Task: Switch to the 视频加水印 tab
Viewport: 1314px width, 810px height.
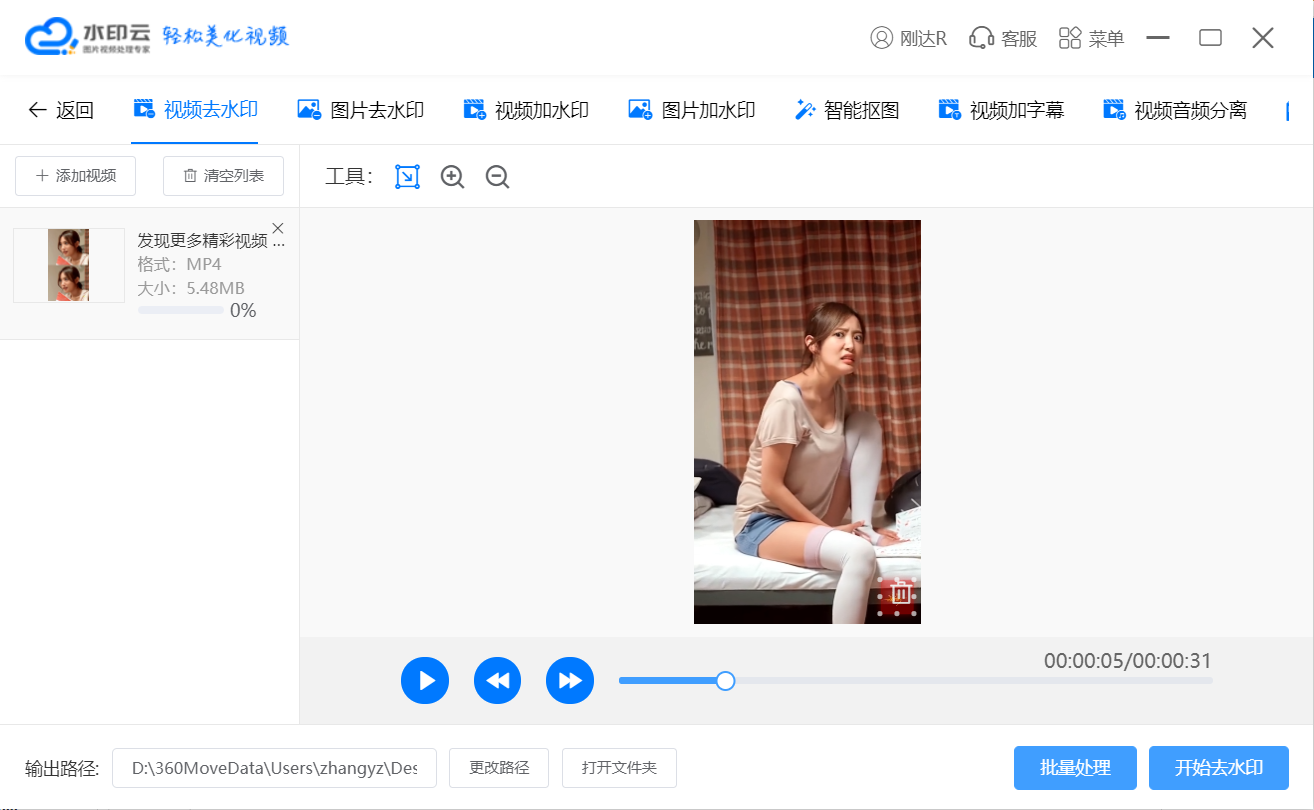Action: [526, 110]
